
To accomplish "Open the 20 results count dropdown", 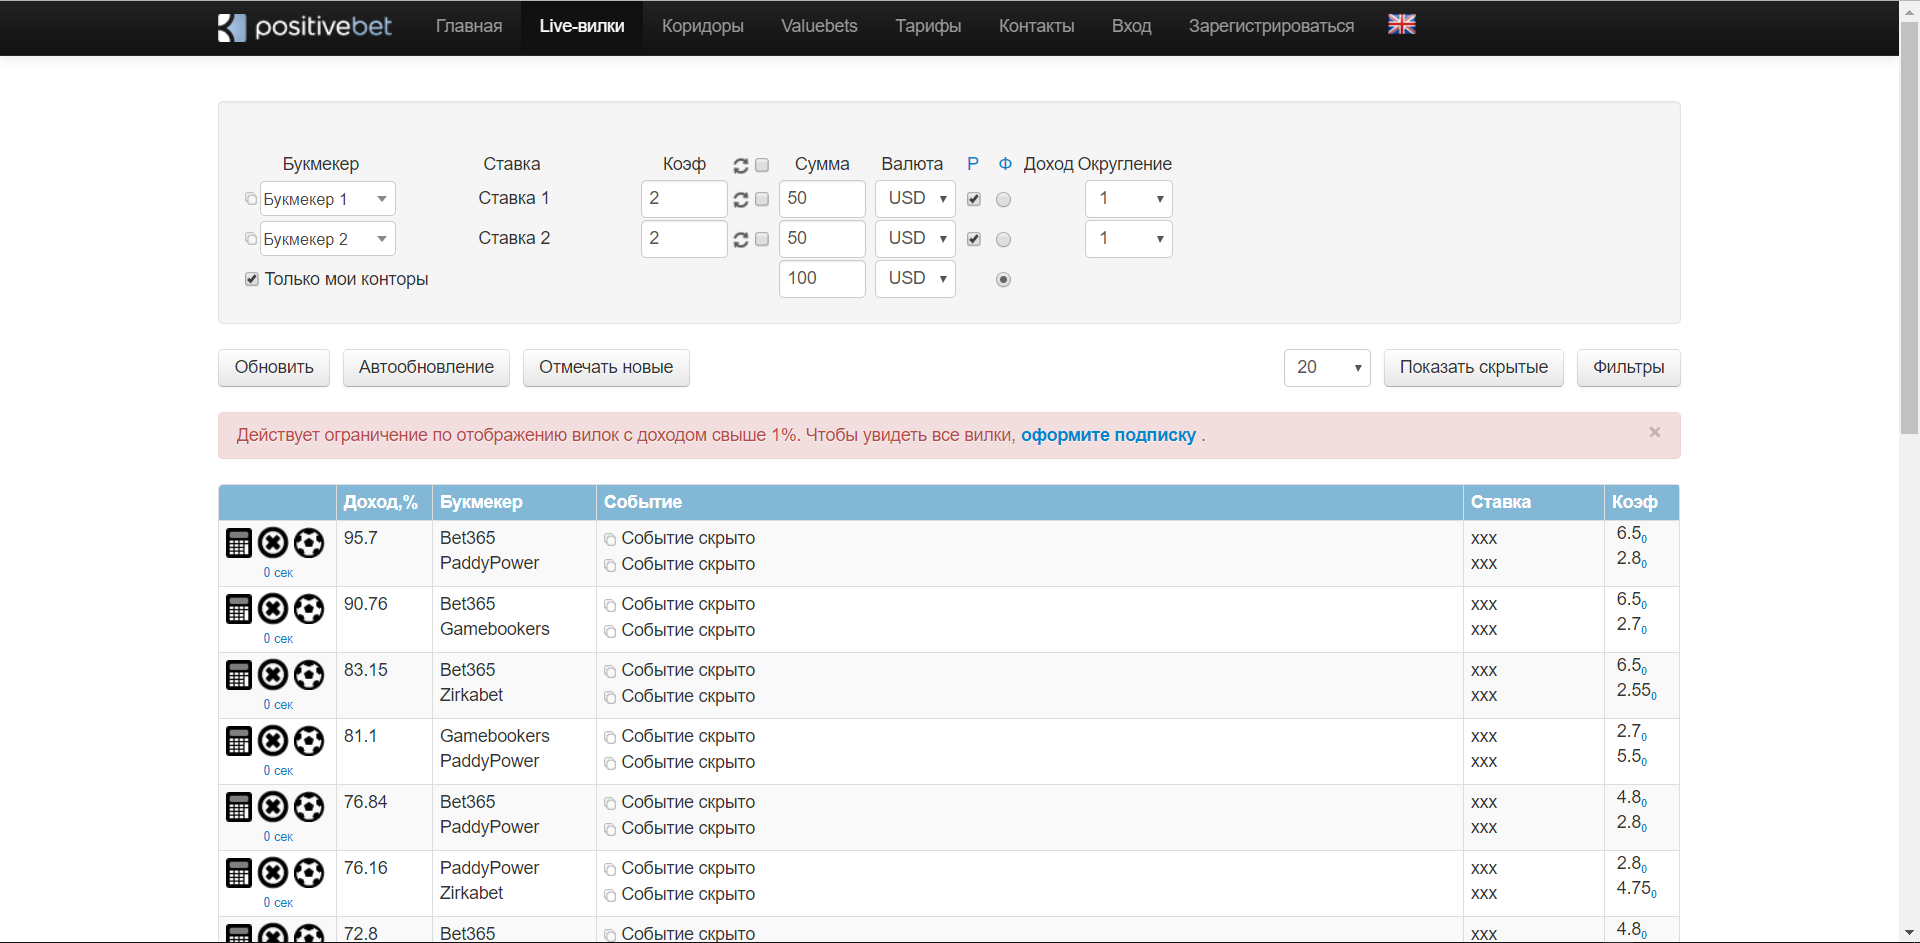I will coord(1327,368).
